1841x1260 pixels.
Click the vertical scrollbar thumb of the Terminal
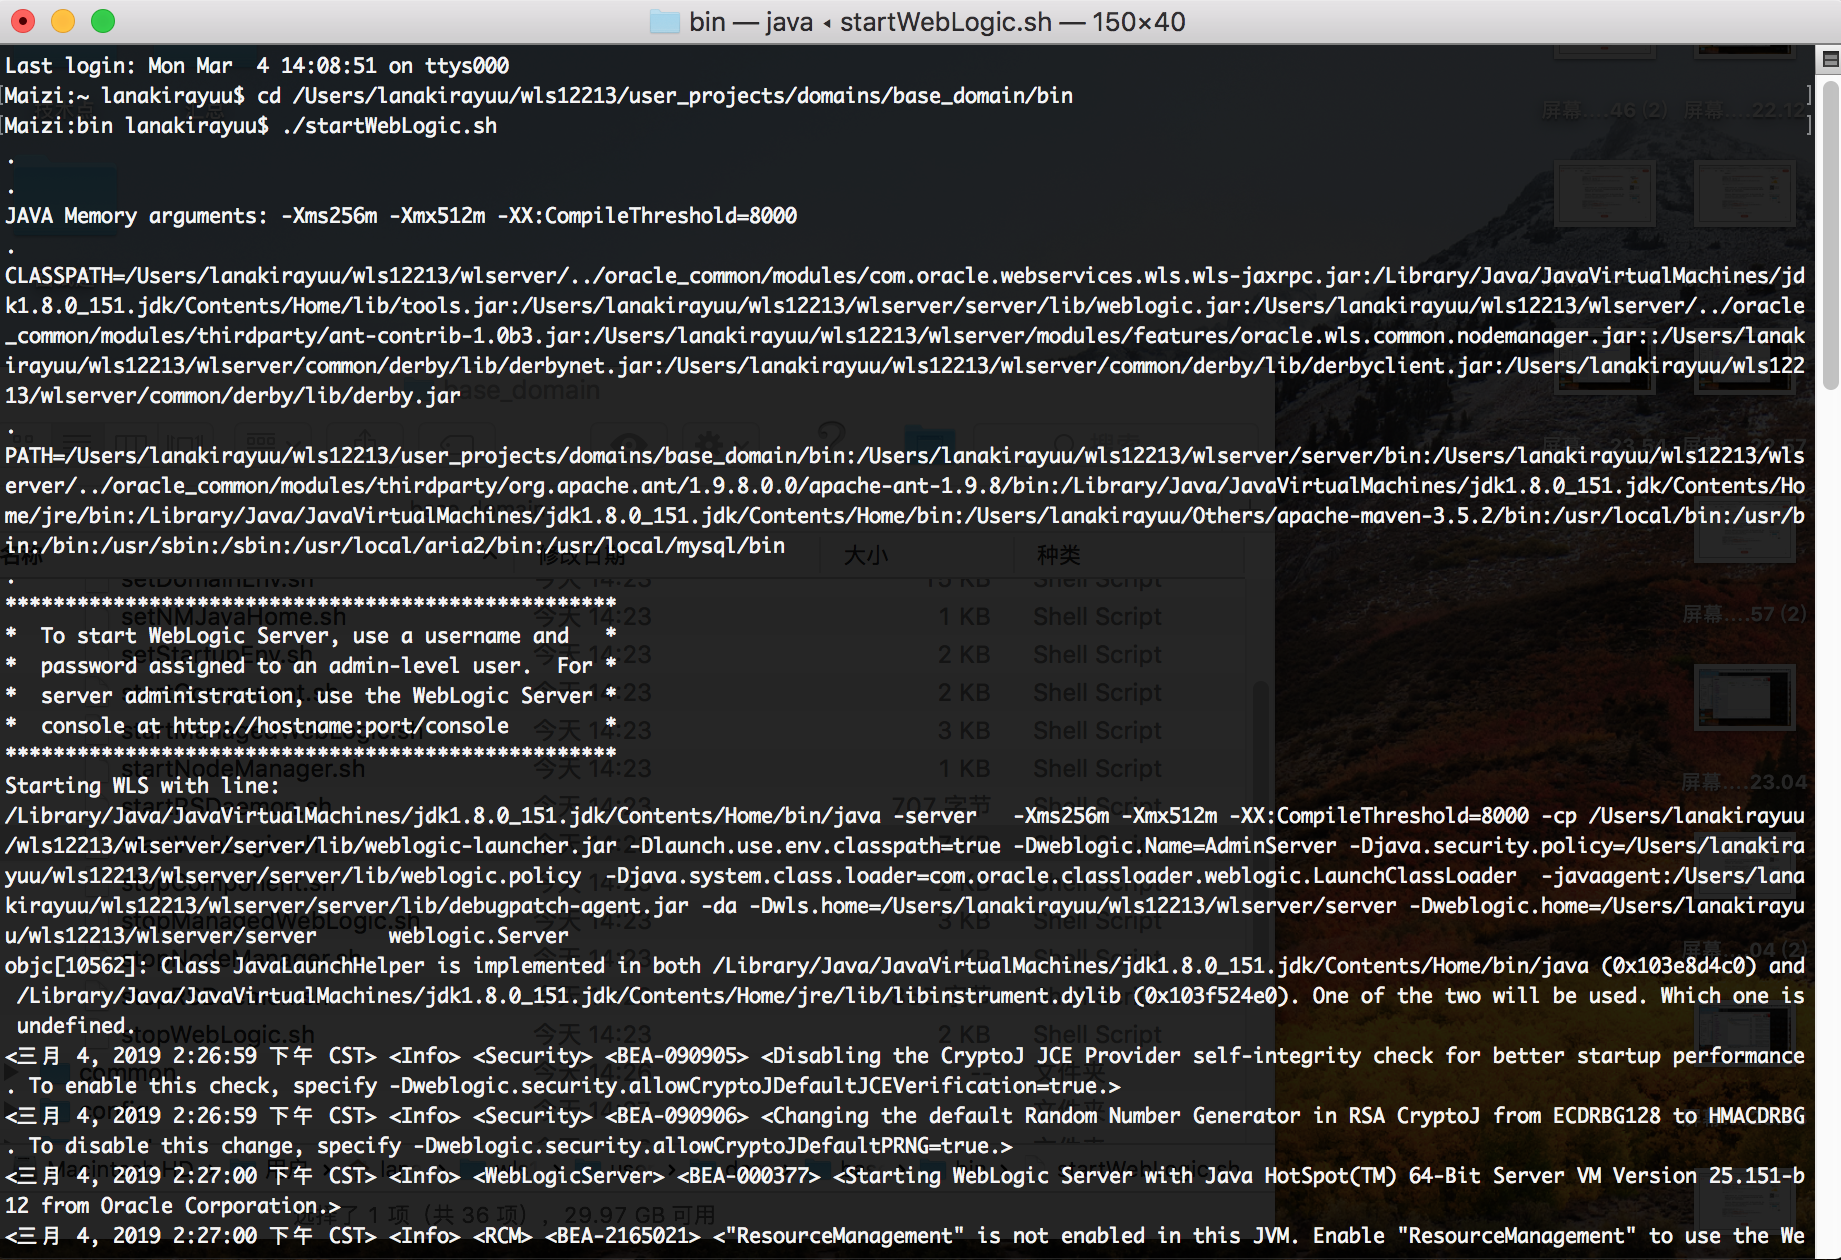[1830, 235]
